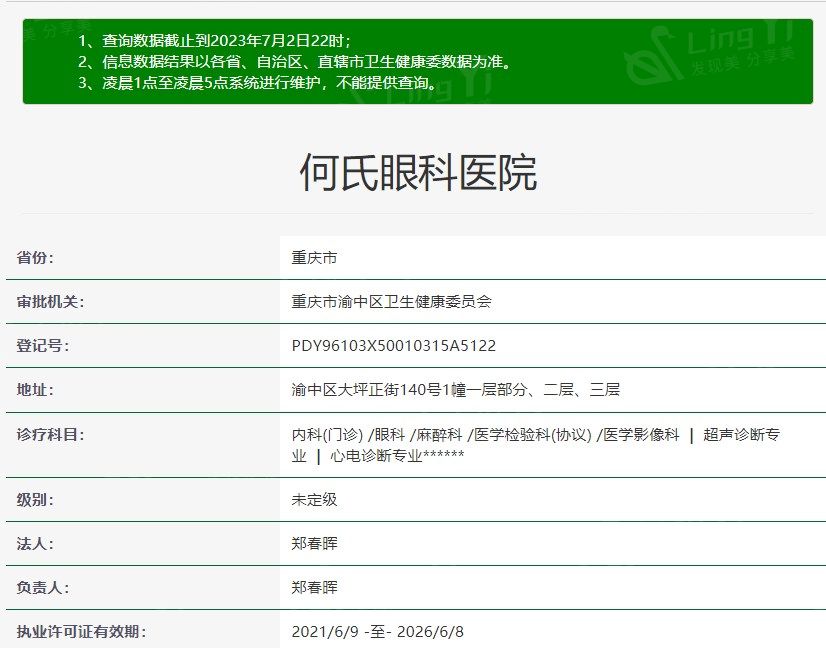Select registration number PDY96103X50010315A5122
The image size is (826, 648).
tap(394, 346)
